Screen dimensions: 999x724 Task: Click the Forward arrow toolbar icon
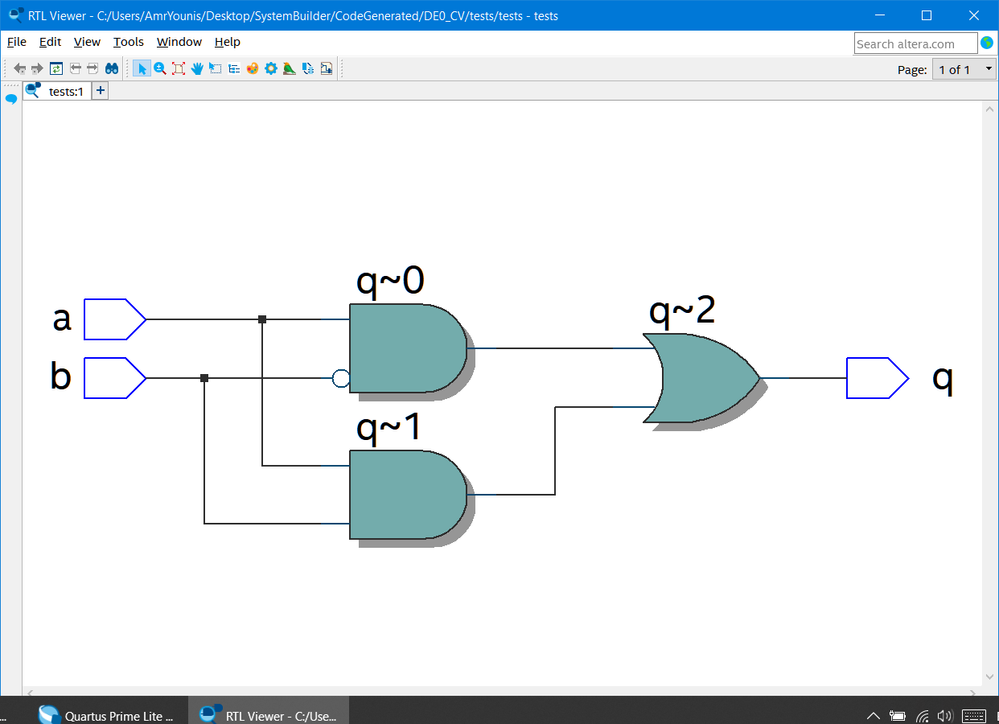pyautogui.click(x=37, y=69)
